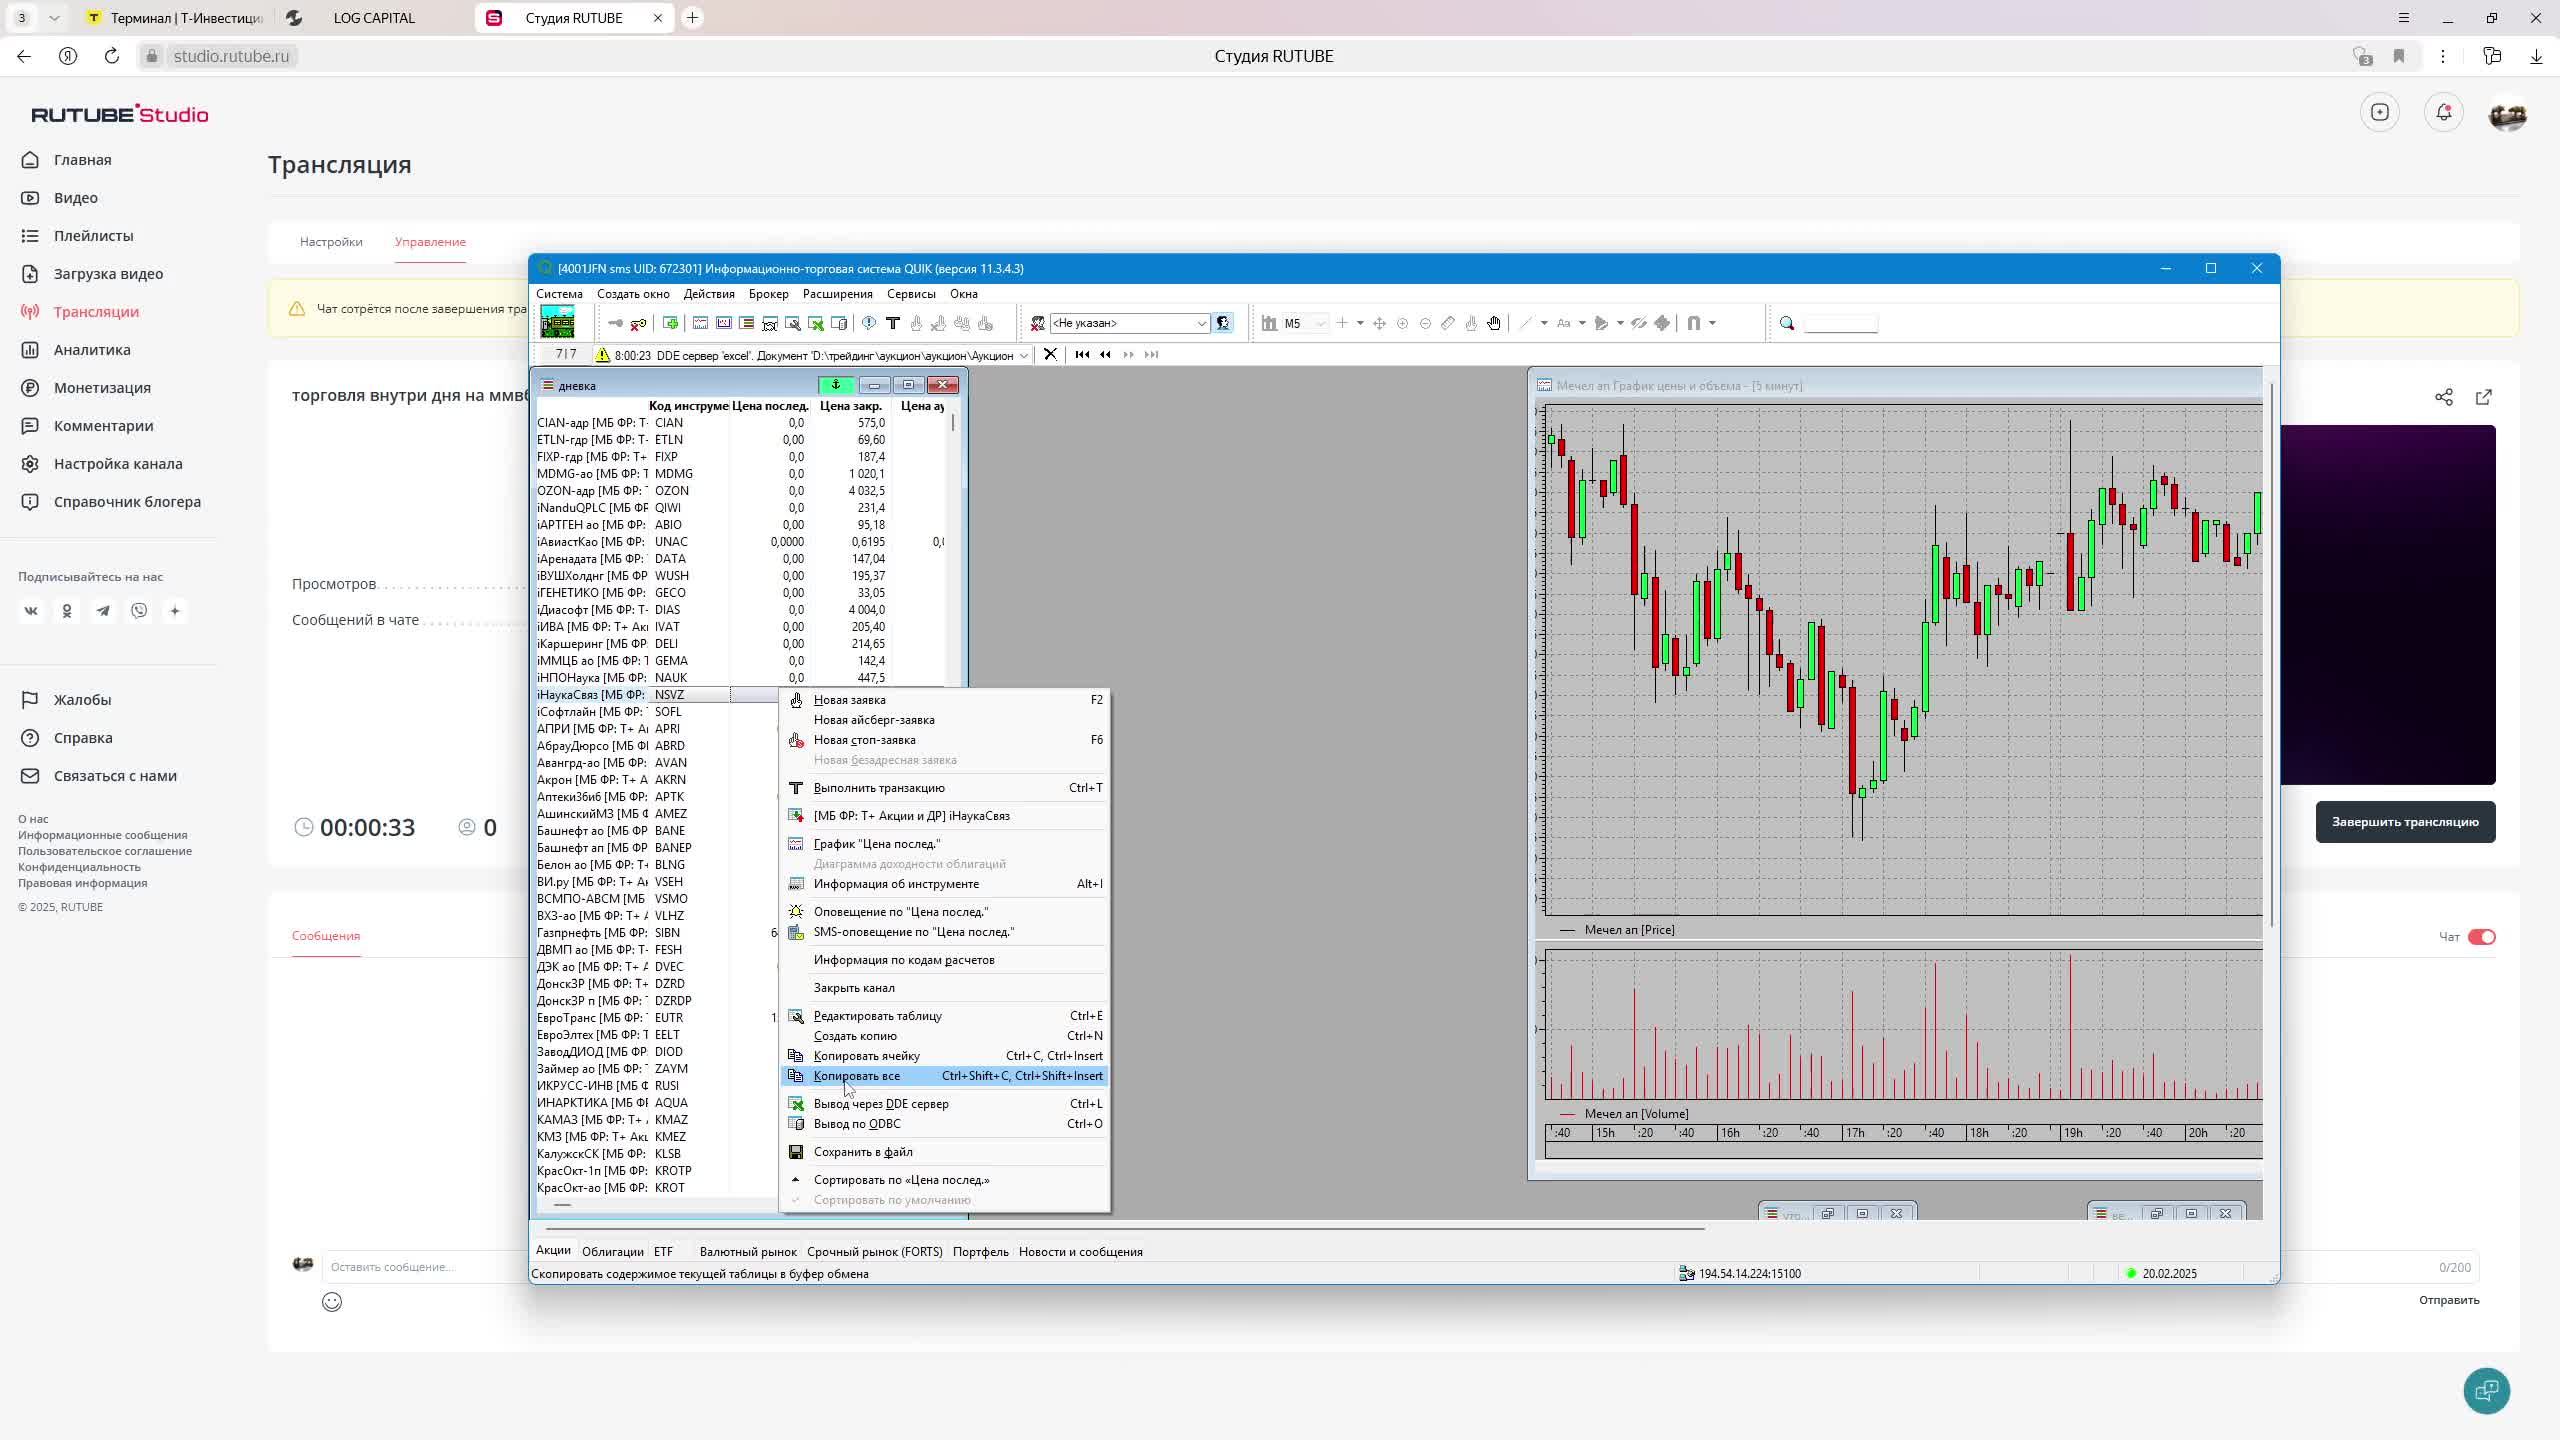
Task: Expand the line drawing tool dropdown arrow
Action: (x=1544, y=323)
